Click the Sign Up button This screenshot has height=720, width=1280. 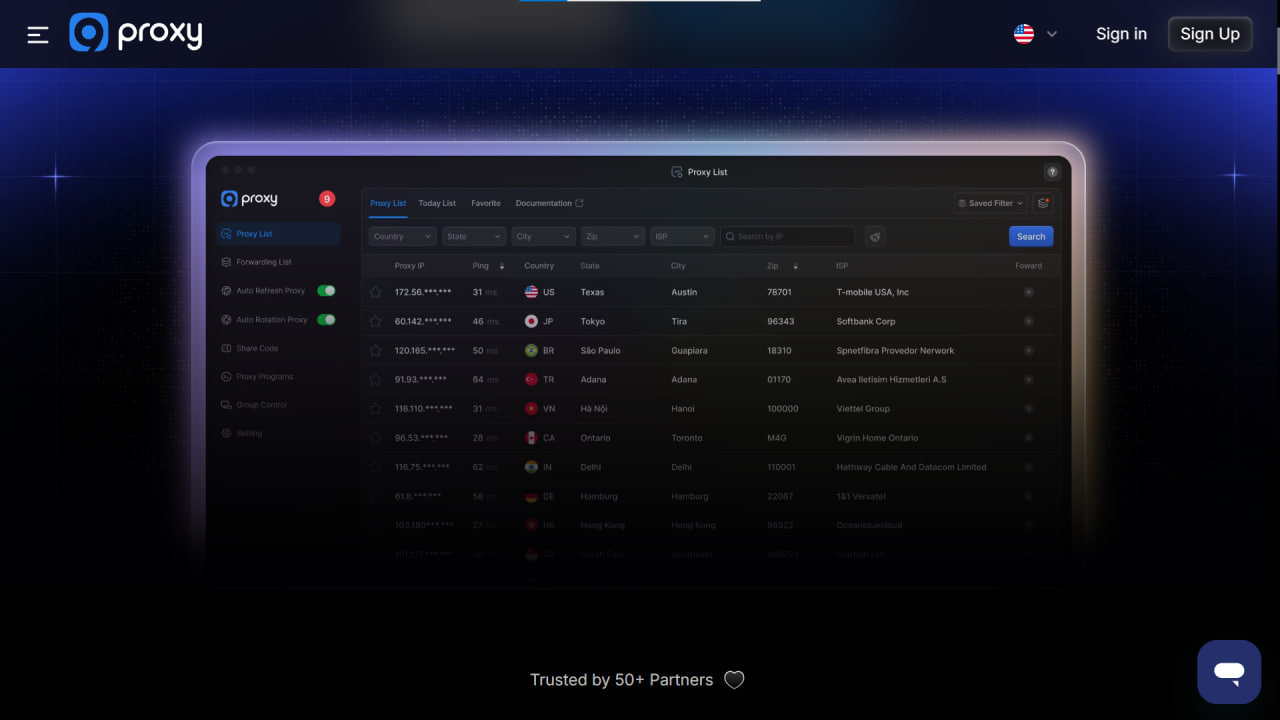point(1209,34)
